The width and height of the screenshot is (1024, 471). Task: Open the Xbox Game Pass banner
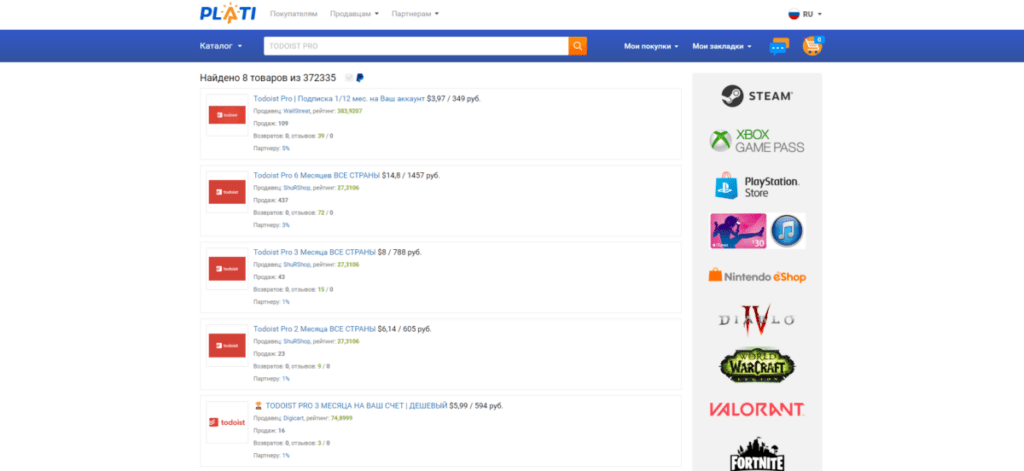757,140
